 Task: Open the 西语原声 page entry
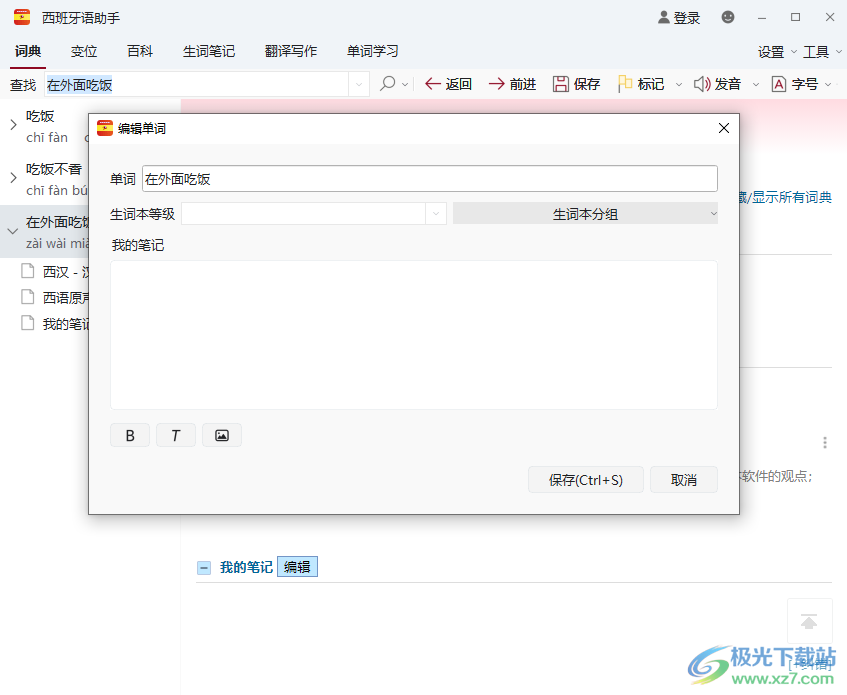click(x=55, y=298)
